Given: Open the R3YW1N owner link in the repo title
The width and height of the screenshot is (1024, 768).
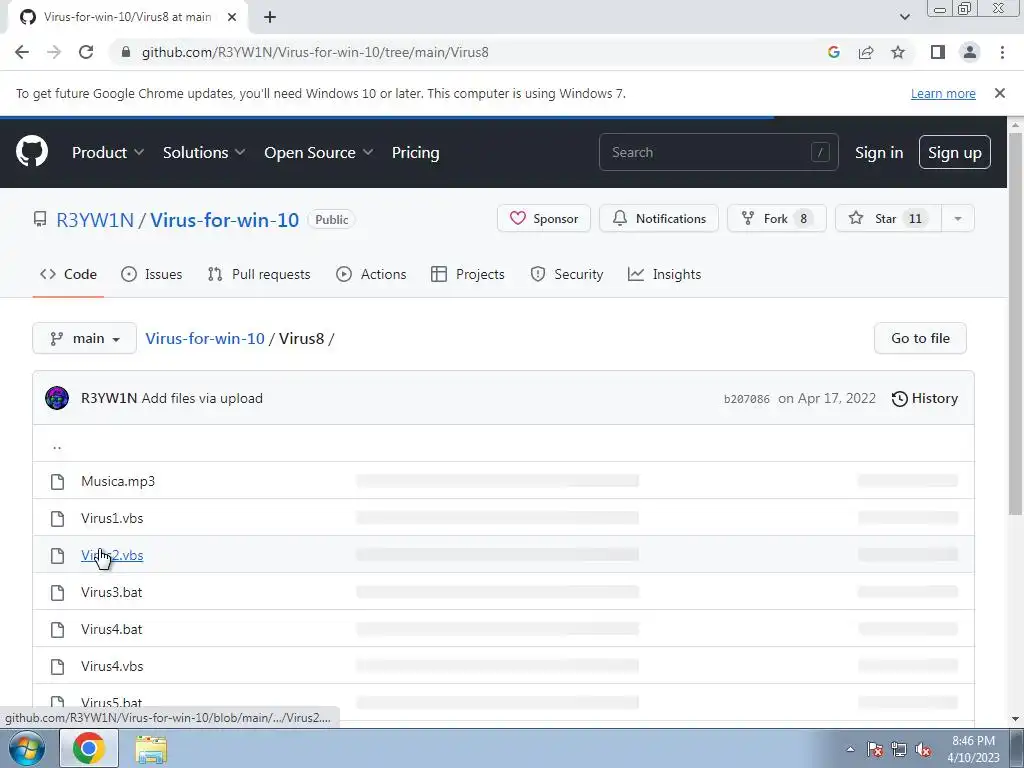Looking at the screenshot, I should click(x=95, y=219).
